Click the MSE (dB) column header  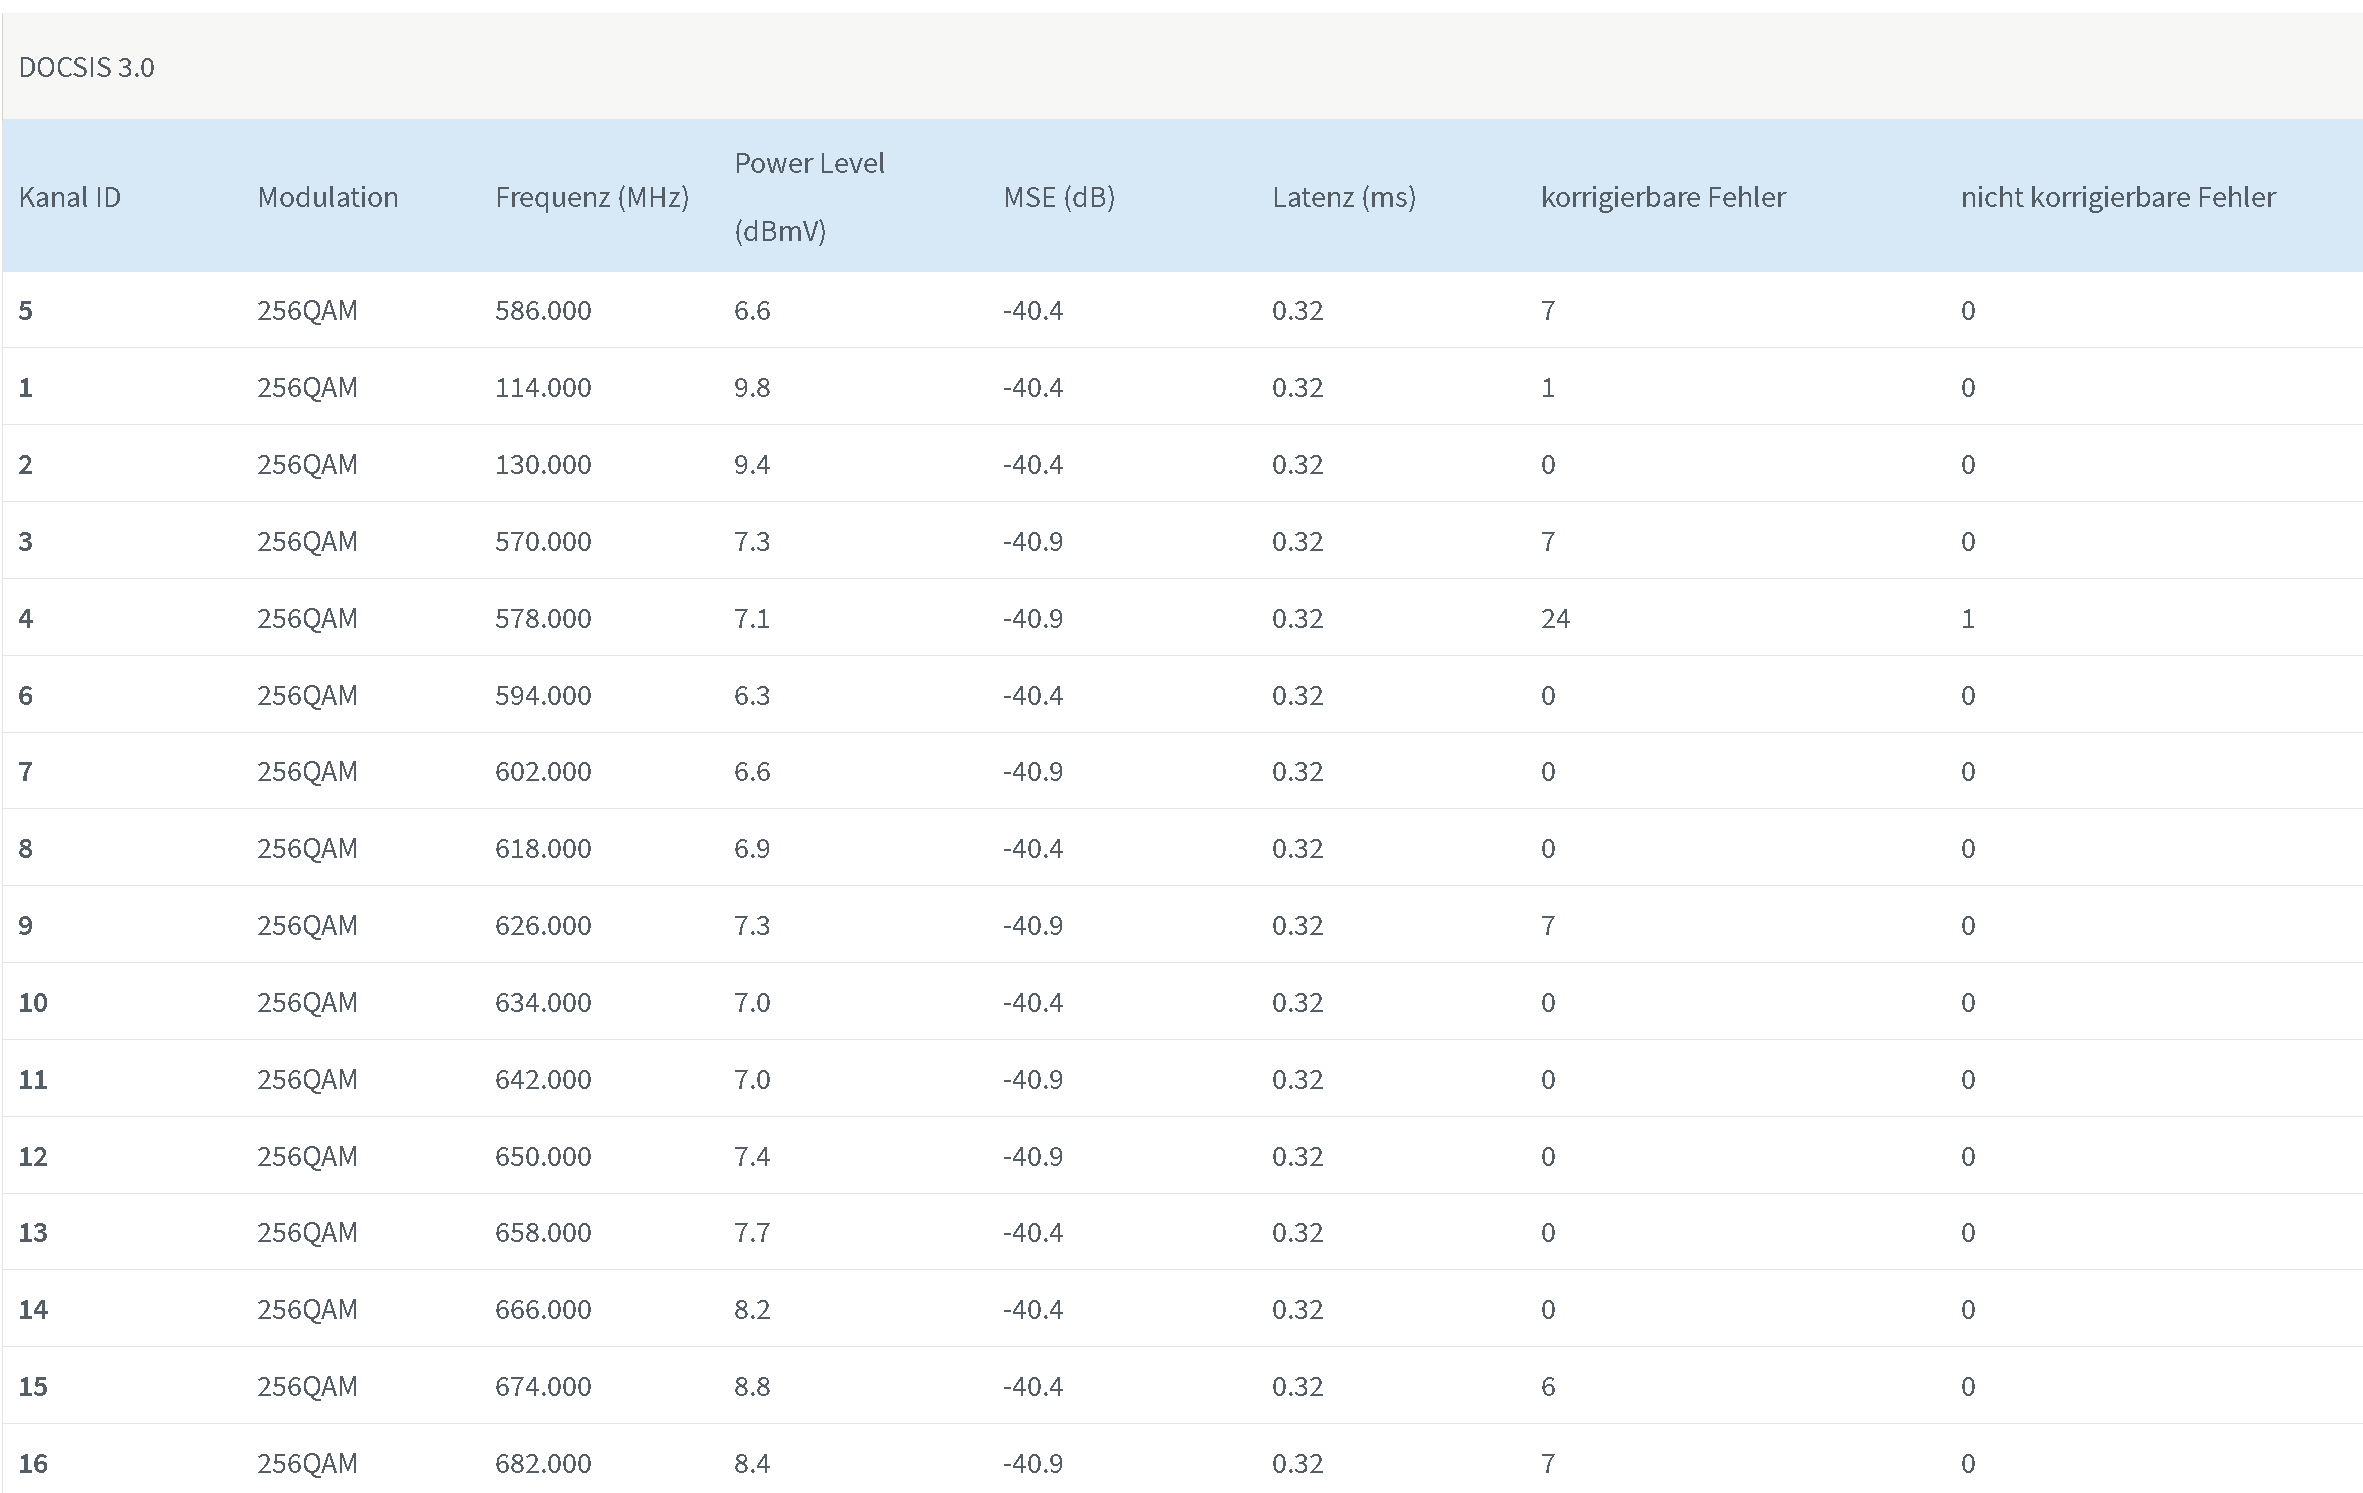coord(1059,197)
